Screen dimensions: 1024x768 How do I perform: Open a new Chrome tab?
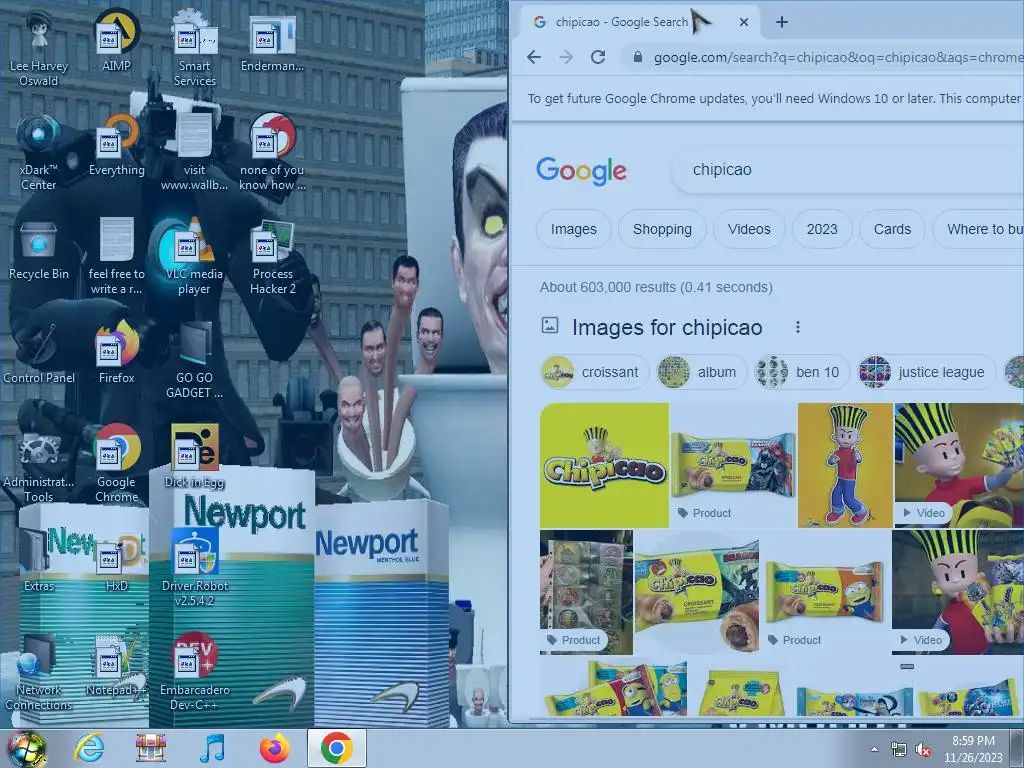tap(782, 22)
